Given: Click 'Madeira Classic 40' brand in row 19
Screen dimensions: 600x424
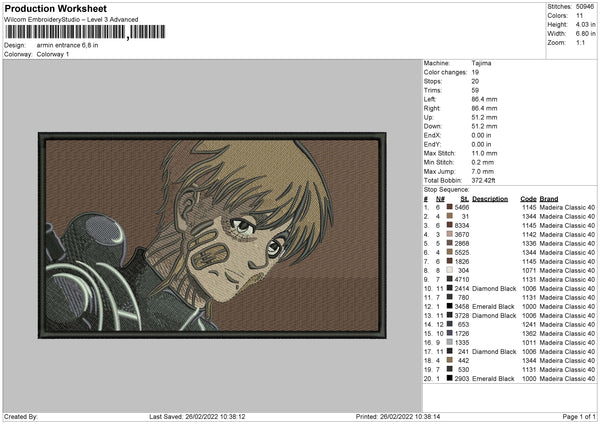Looking at the screenshot, I should (x=567, y=370).
